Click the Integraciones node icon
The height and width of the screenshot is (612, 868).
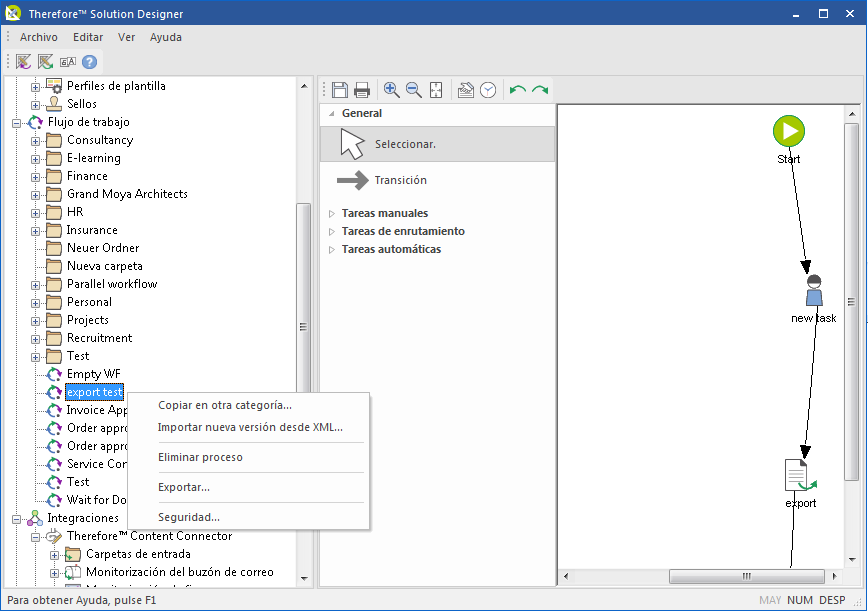[35, 518]
